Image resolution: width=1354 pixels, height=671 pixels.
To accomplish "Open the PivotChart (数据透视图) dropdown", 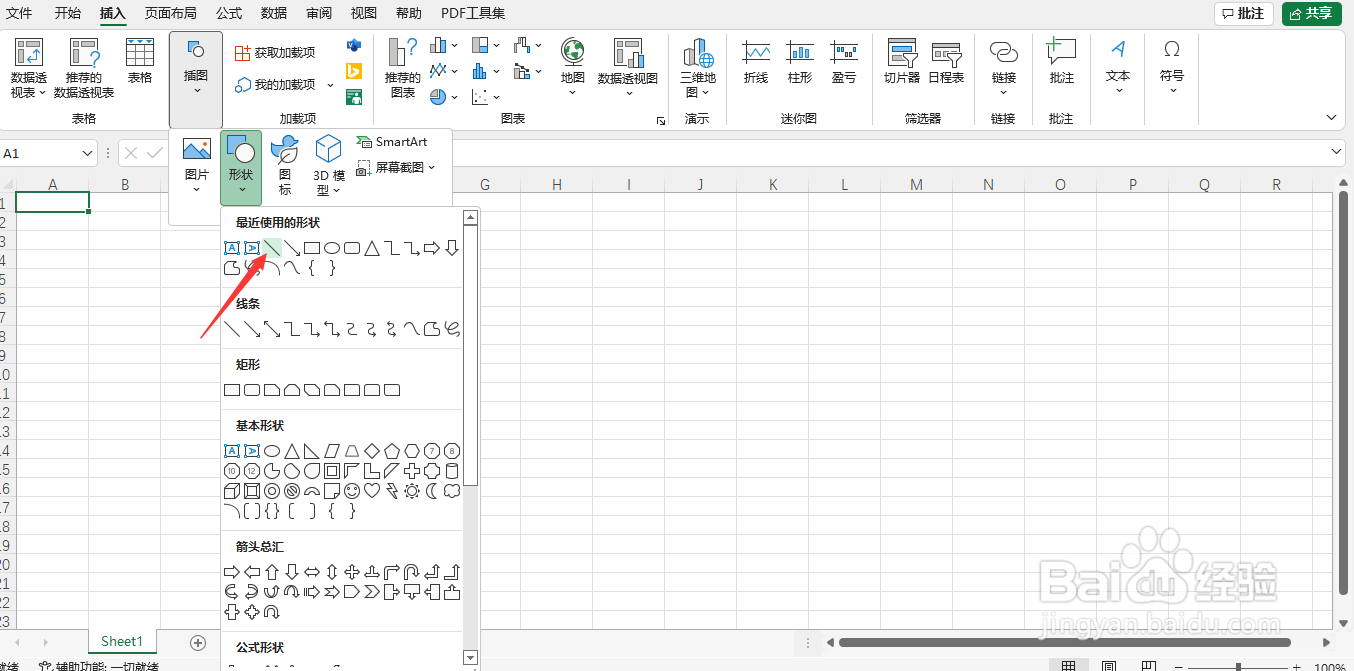I will point(628,69).
